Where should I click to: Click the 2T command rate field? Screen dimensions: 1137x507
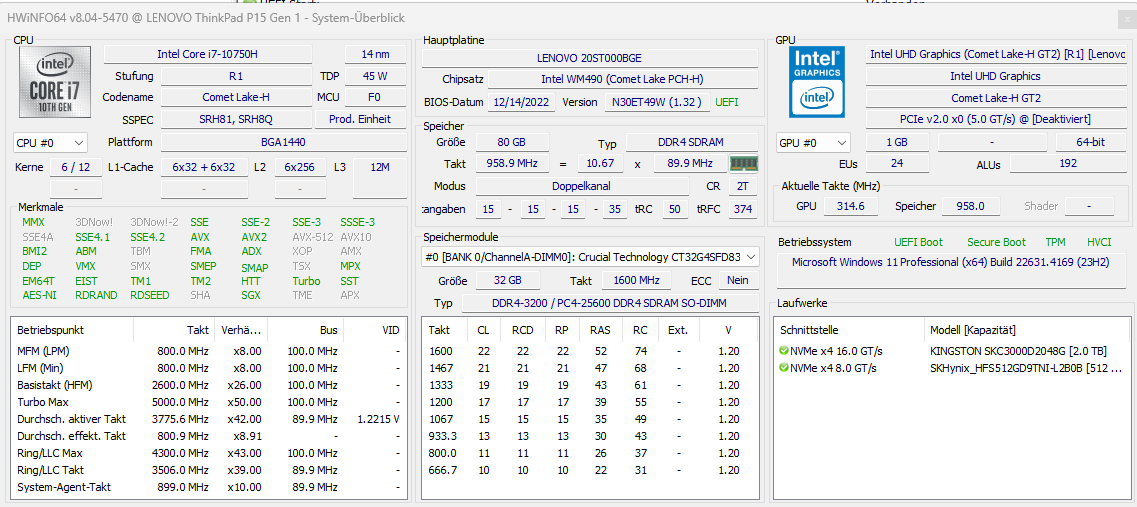(743, 186)
